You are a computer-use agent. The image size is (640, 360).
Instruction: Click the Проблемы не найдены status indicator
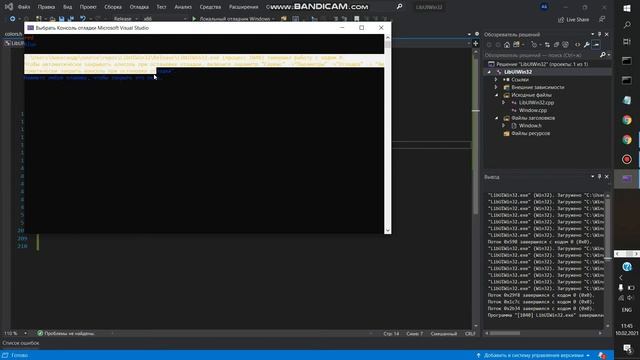pos(66,333)
